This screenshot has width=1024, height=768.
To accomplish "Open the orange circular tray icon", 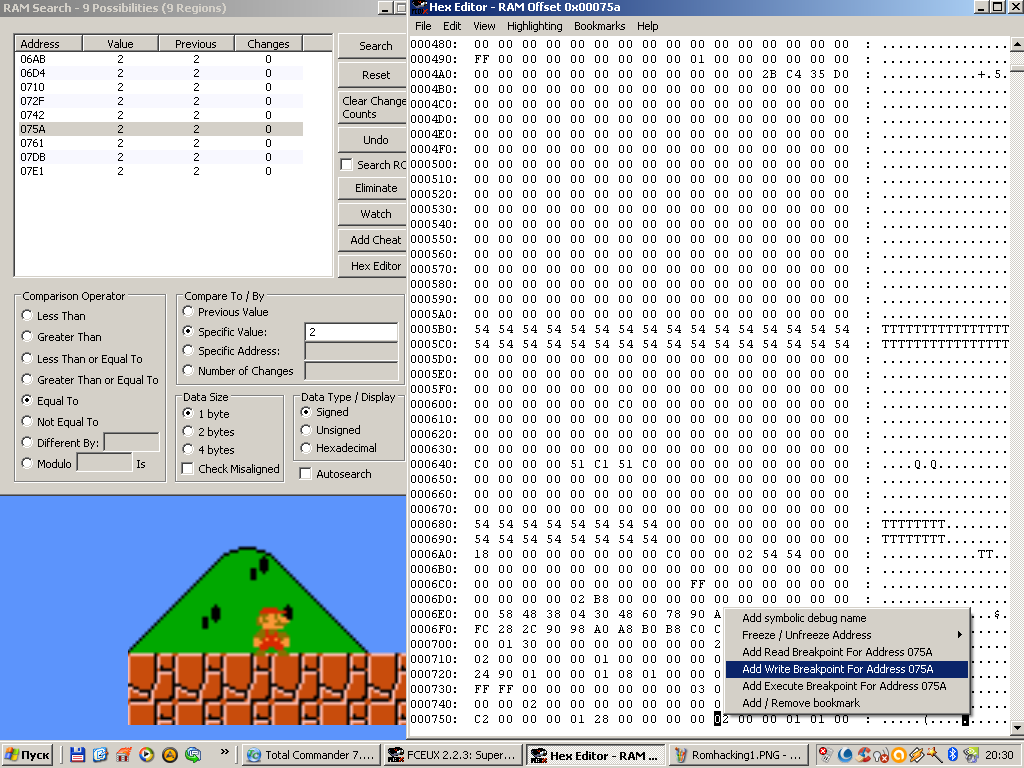I will coord(899,755).
